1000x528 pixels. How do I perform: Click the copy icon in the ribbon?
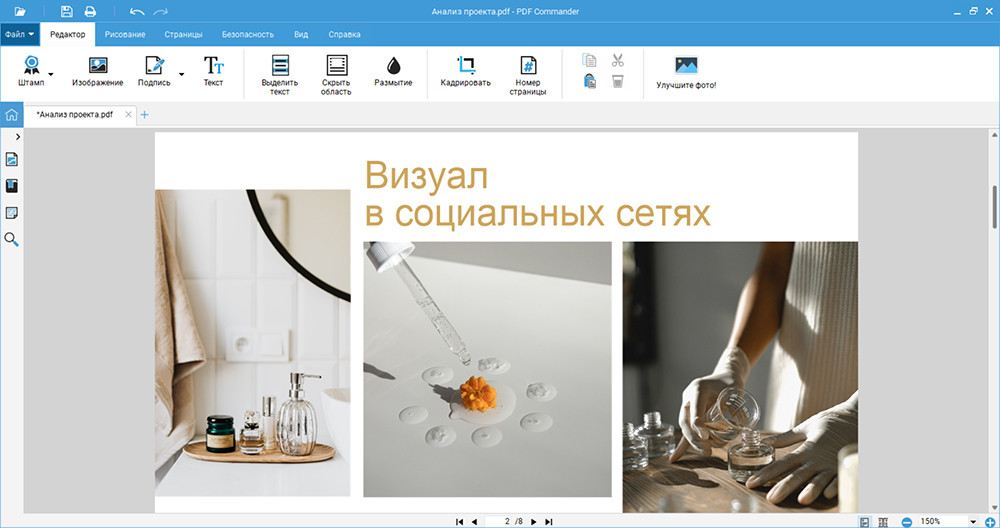589,61
